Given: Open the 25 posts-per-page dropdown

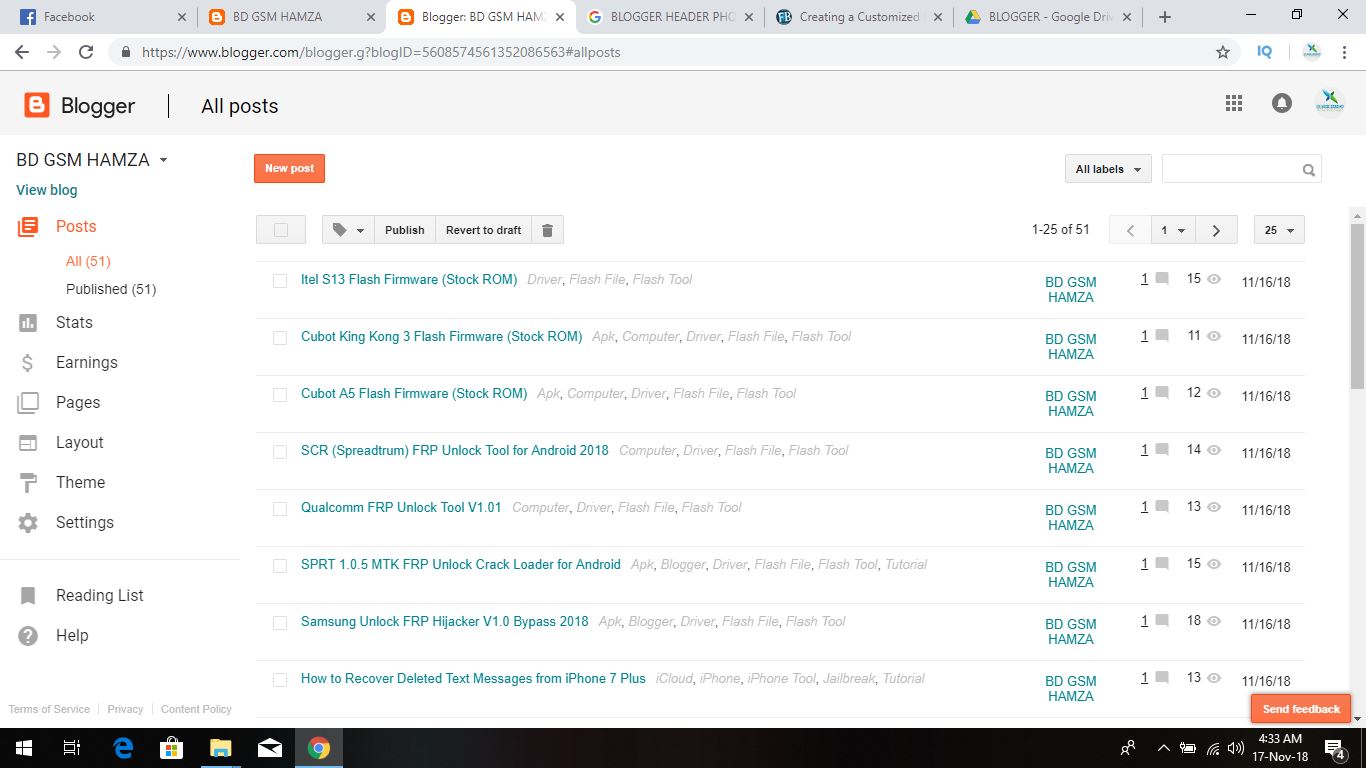Looking at the screenshot, I should [1279, 230].
